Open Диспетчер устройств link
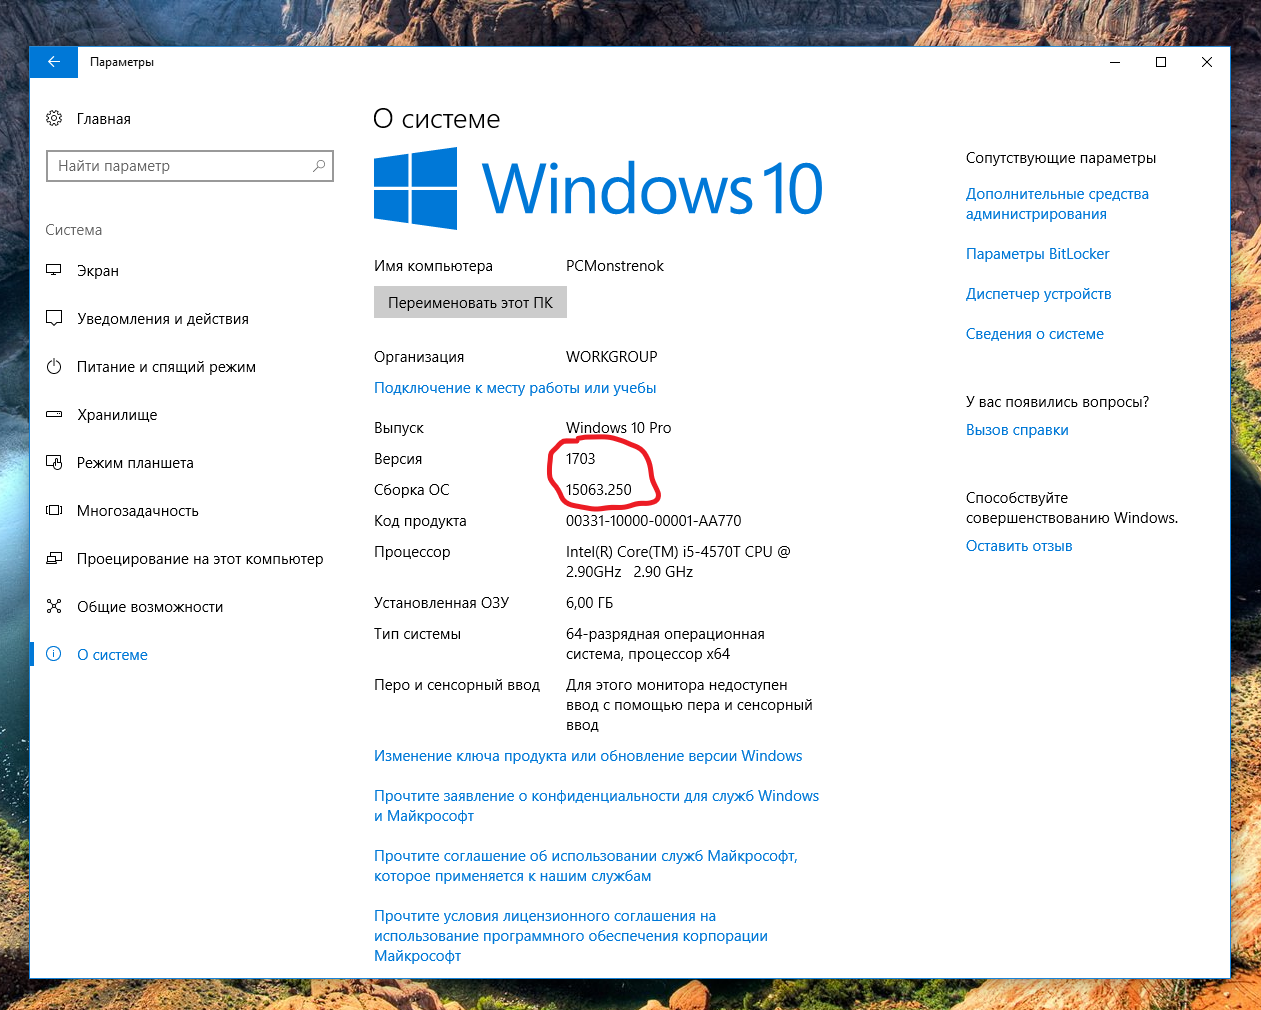 pos(1038,294)
